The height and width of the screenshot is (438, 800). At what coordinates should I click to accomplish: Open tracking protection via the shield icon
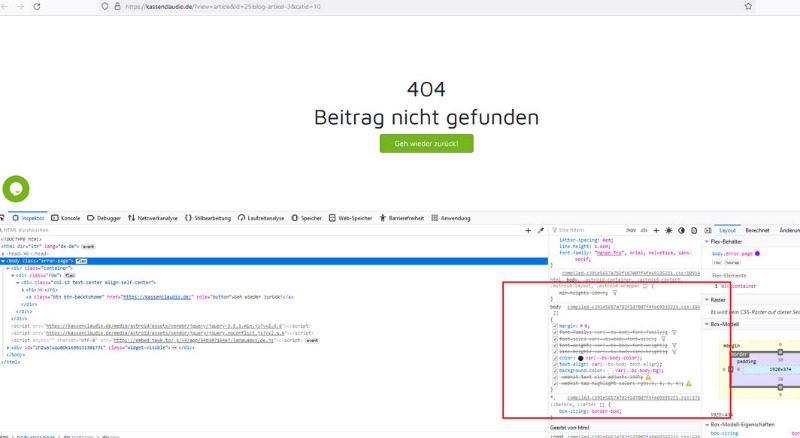105,7
